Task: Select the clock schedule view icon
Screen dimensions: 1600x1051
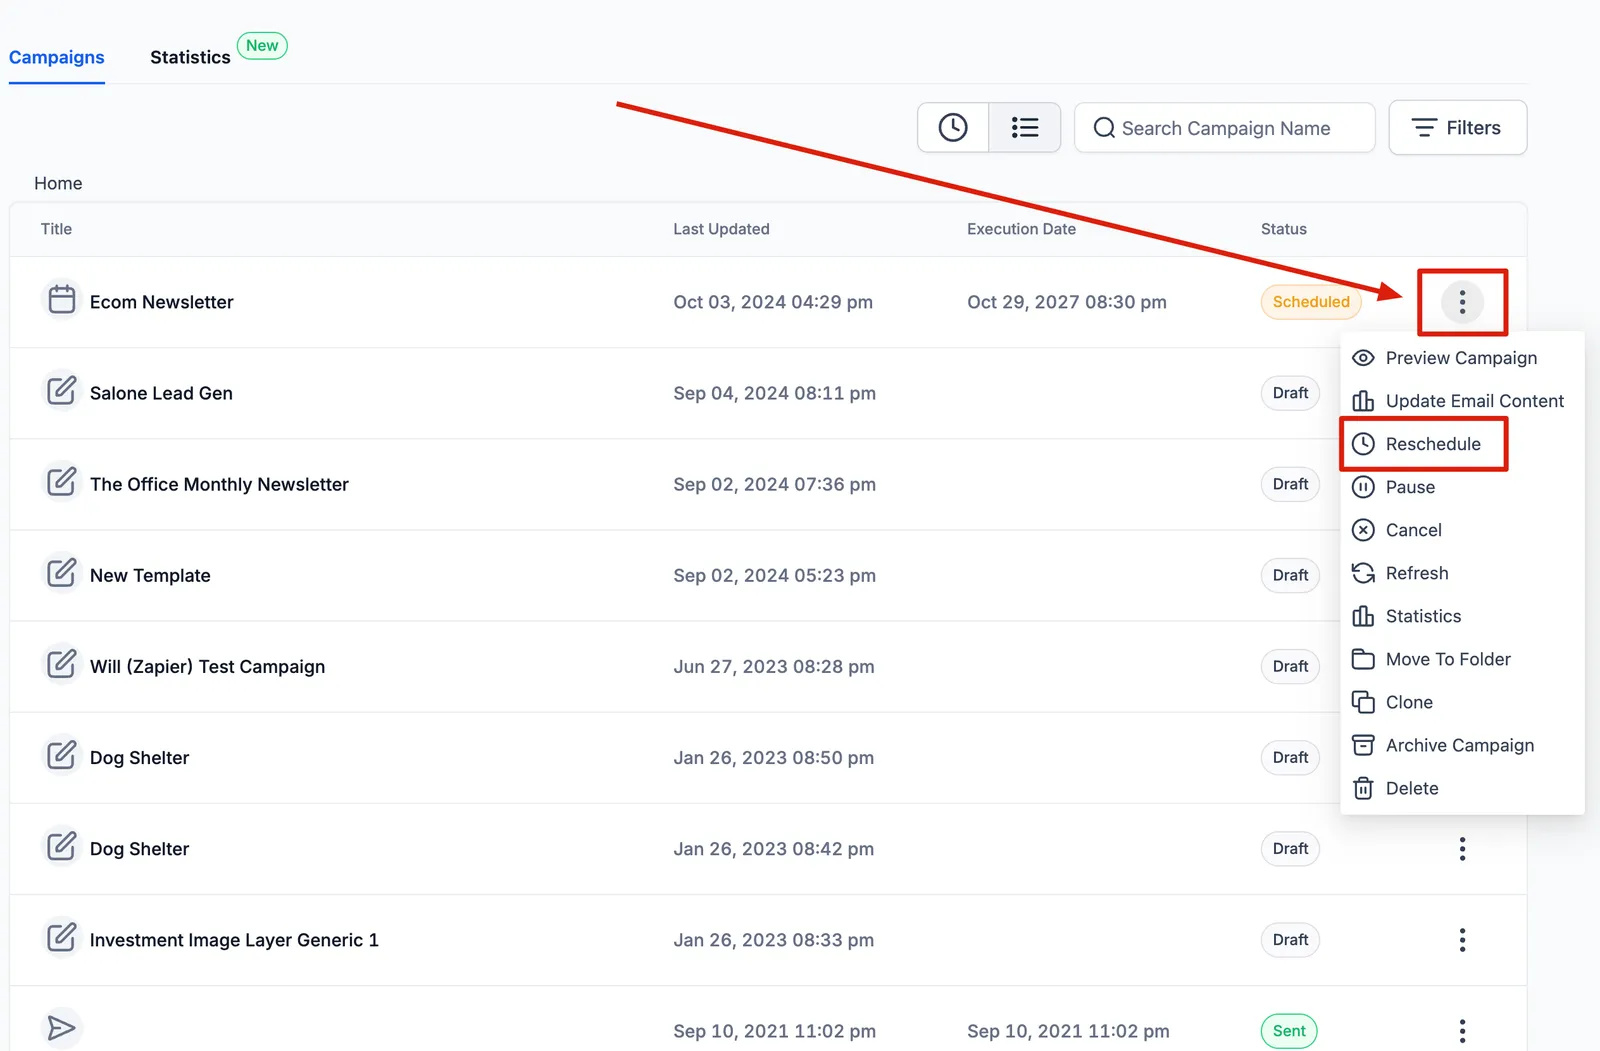Action: (x=953, y=127)
